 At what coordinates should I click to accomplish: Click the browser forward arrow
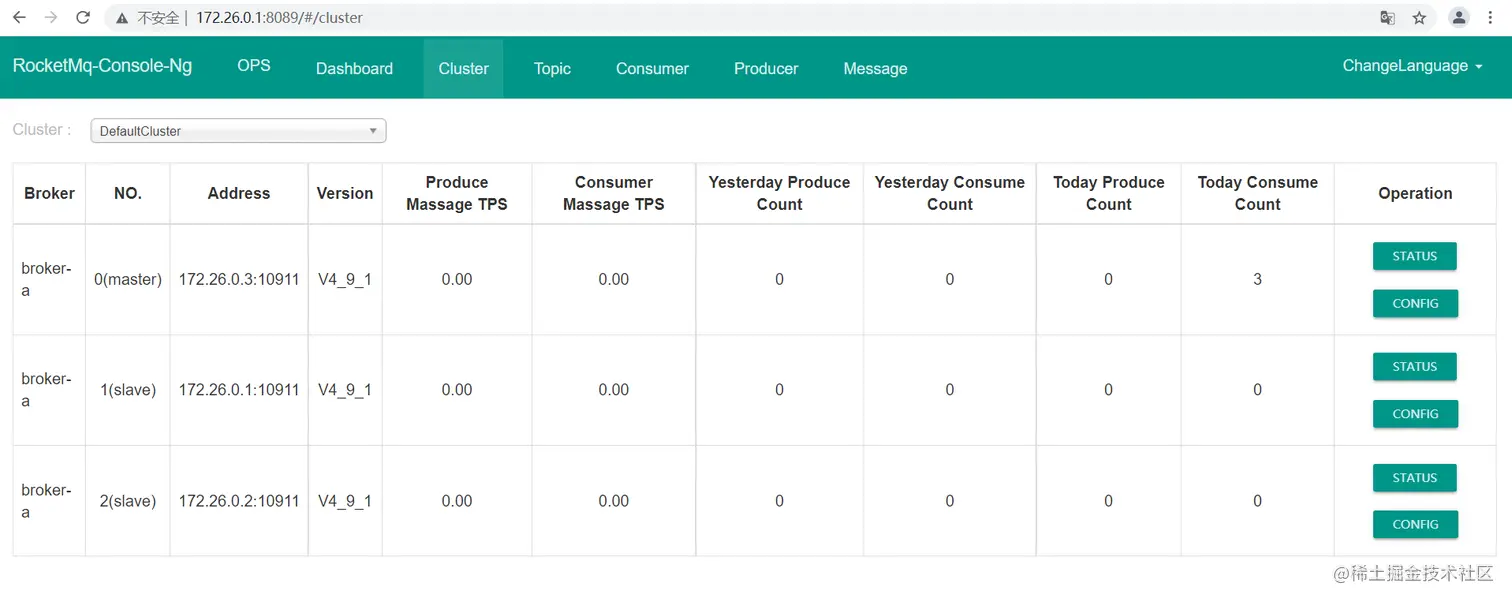51,18
